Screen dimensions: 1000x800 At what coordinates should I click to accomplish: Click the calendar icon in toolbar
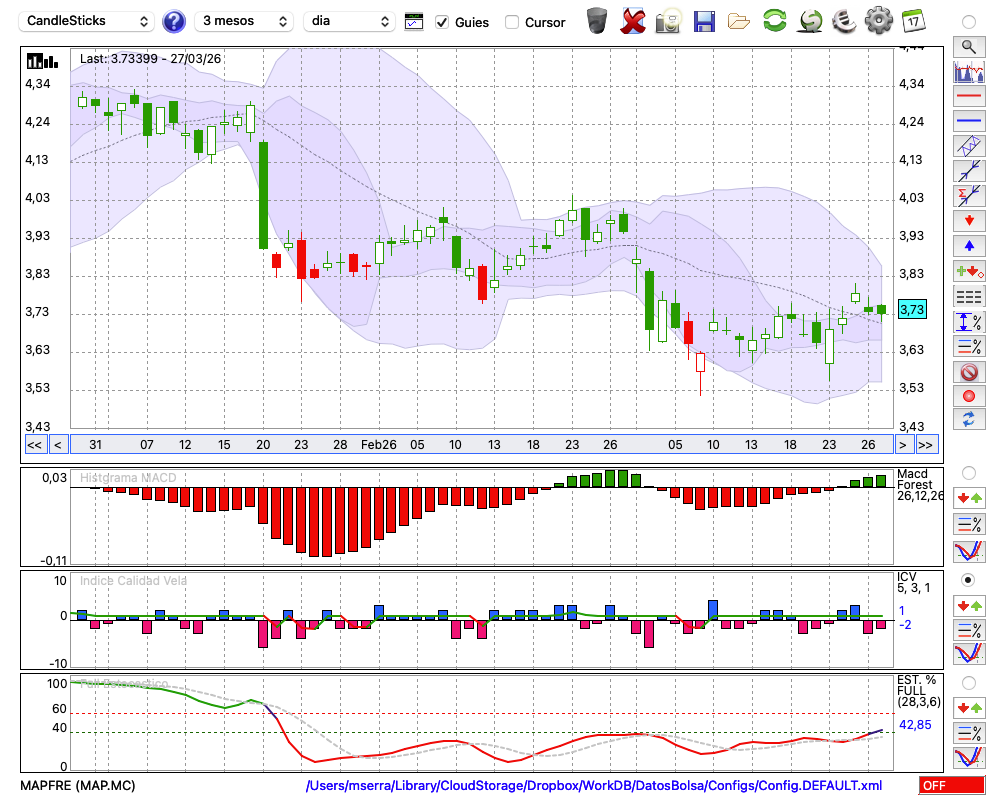coord(913,21)
